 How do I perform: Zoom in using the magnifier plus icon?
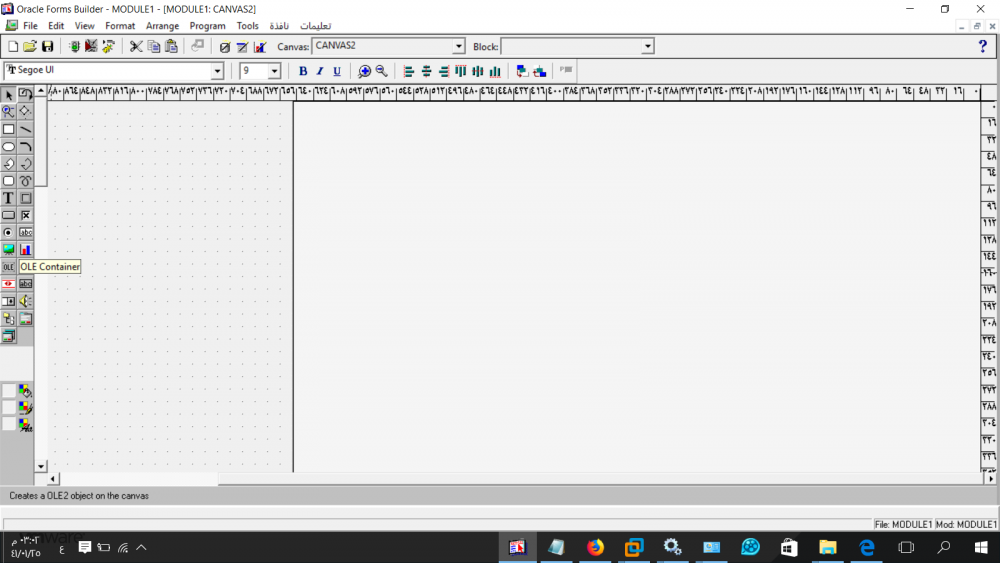pyautogui.click(x=364, y=71)
